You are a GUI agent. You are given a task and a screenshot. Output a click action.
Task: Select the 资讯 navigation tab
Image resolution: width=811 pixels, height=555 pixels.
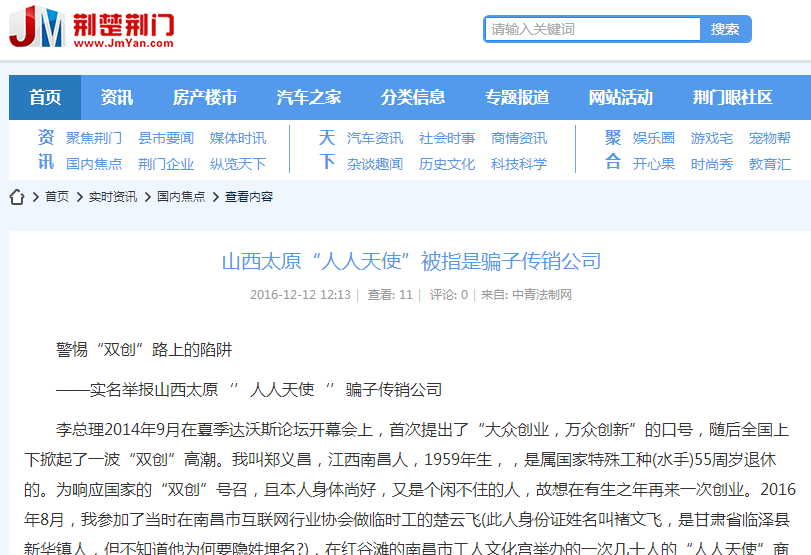(116, 97)
